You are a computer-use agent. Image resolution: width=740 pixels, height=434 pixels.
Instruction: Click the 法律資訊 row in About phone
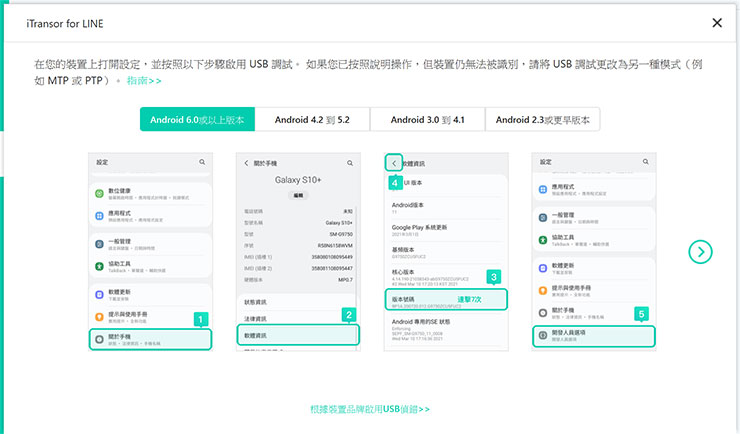coord(298,317)
